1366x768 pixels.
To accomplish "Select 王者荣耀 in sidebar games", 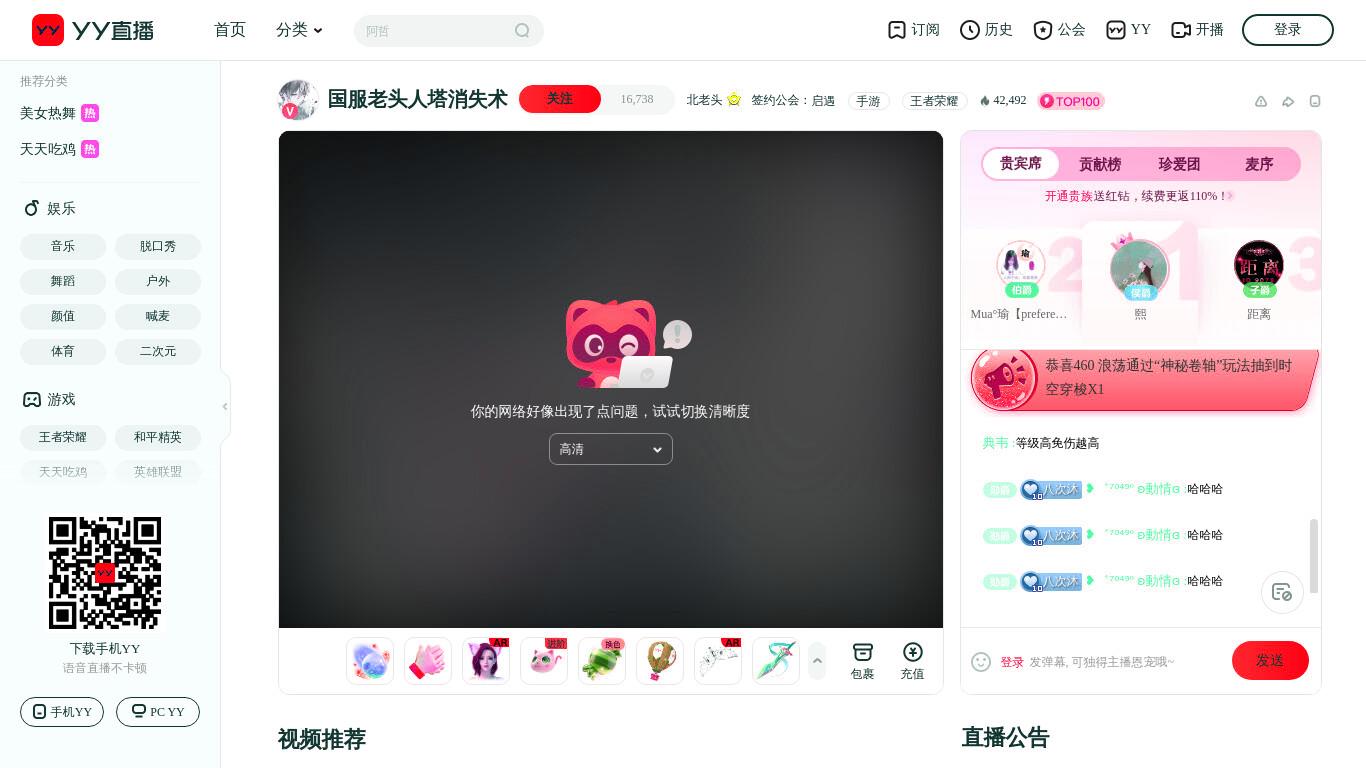I will [63, 437].
